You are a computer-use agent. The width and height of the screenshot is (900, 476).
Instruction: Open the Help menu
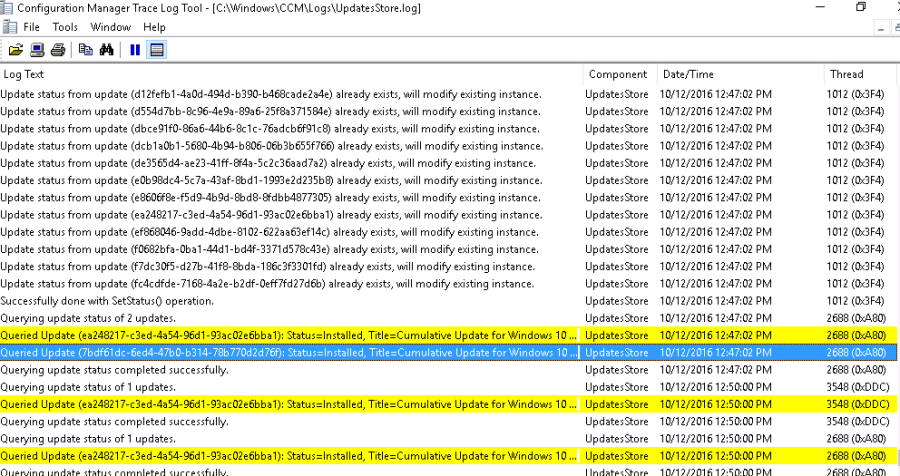pos(154,27)
